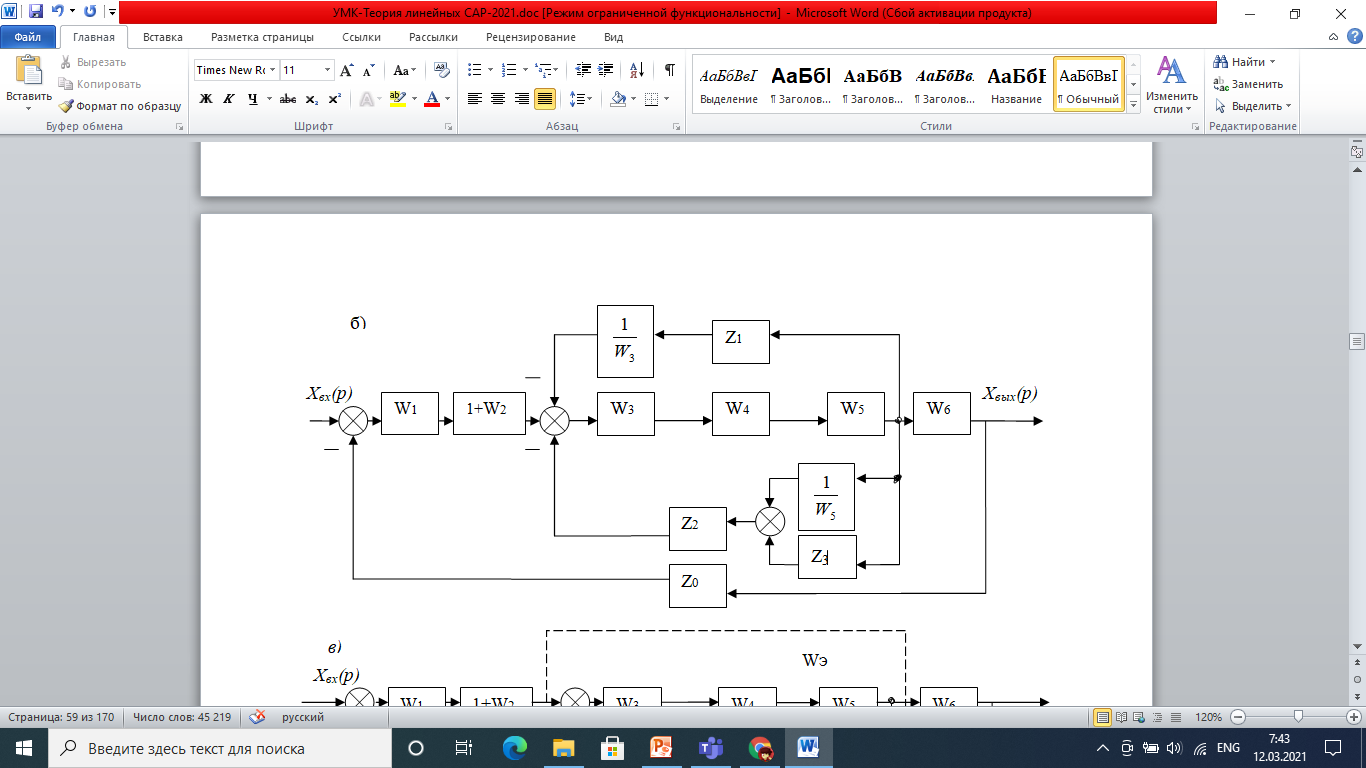Expand the styles gallery
The image size is (1366, 768).
pos(1133,104)
